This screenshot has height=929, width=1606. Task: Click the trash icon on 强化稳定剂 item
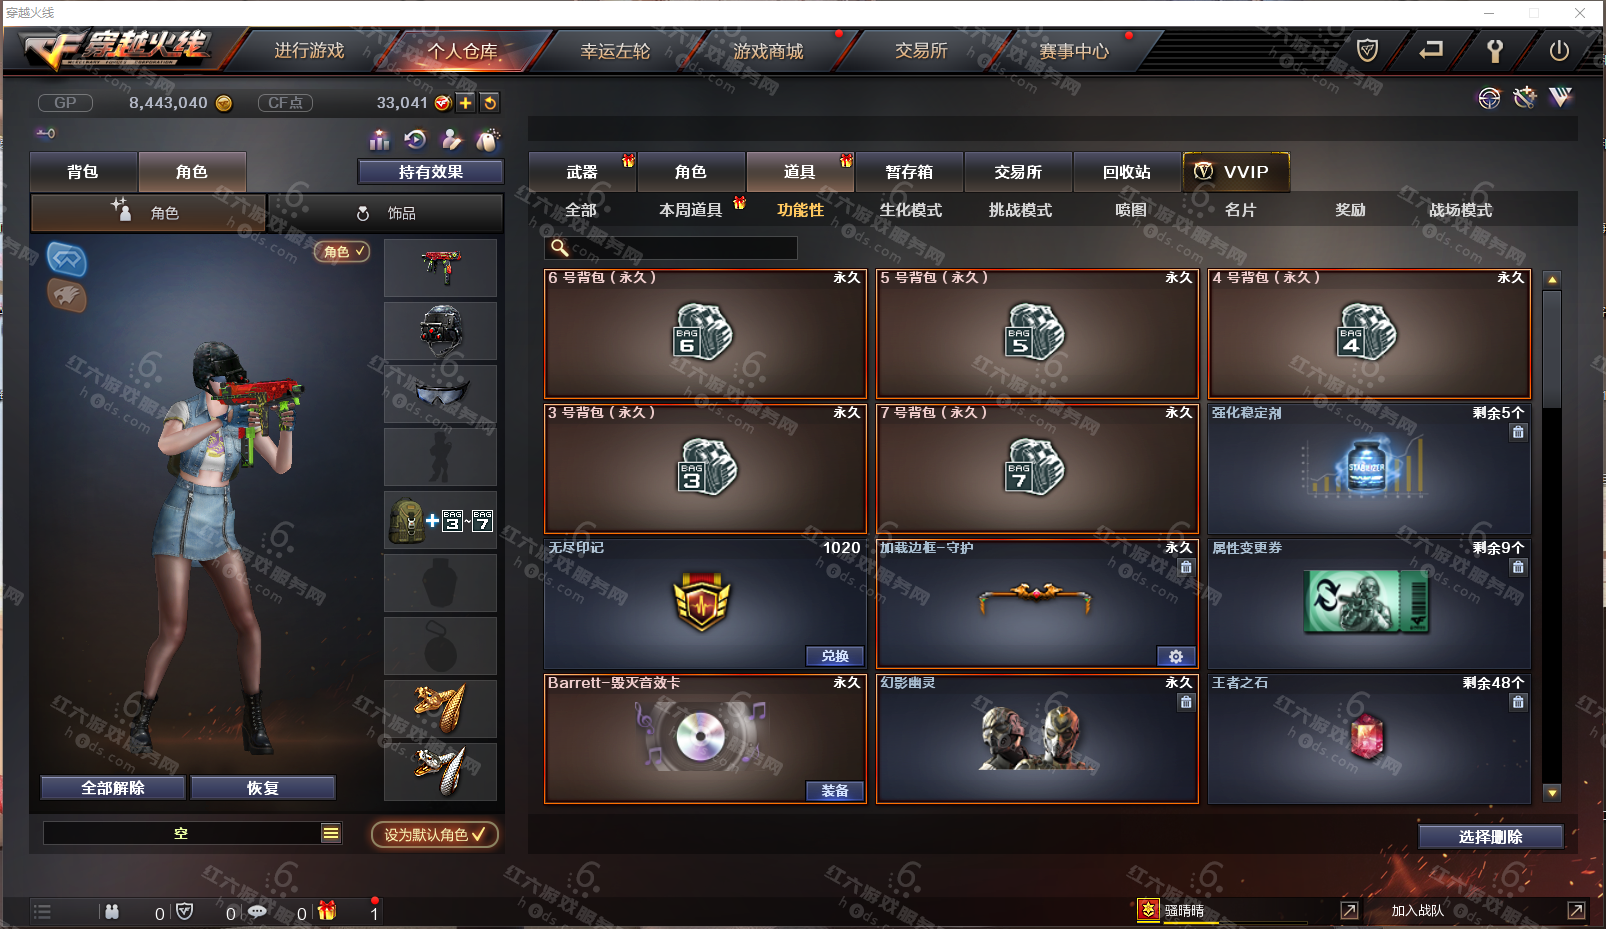pos(1518,432)
